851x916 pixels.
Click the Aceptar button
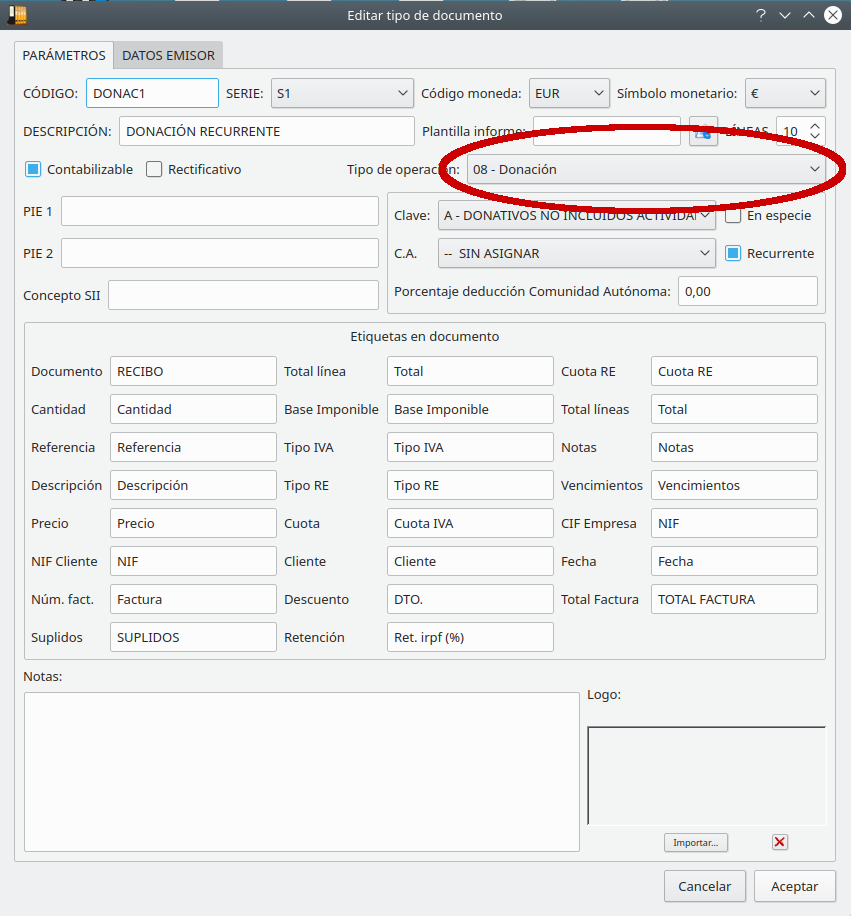[794, 886]
